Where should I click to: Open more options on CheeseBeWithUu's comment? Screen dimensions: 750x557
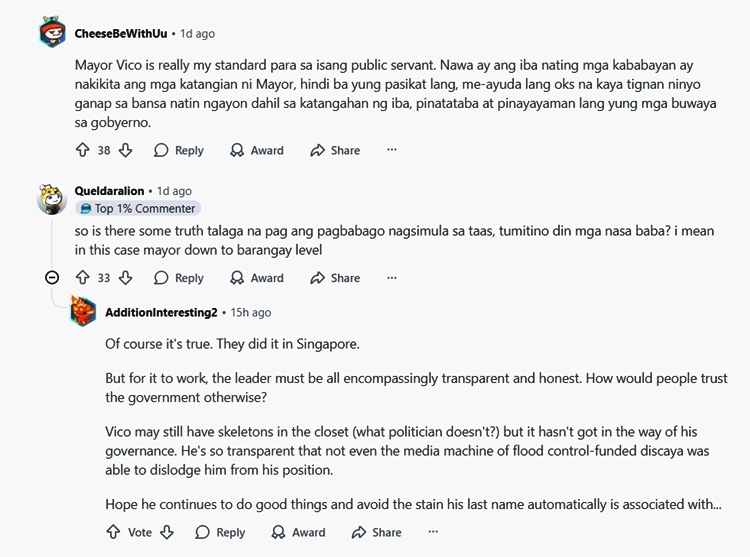pyautogui.click(x=391, y=150)
